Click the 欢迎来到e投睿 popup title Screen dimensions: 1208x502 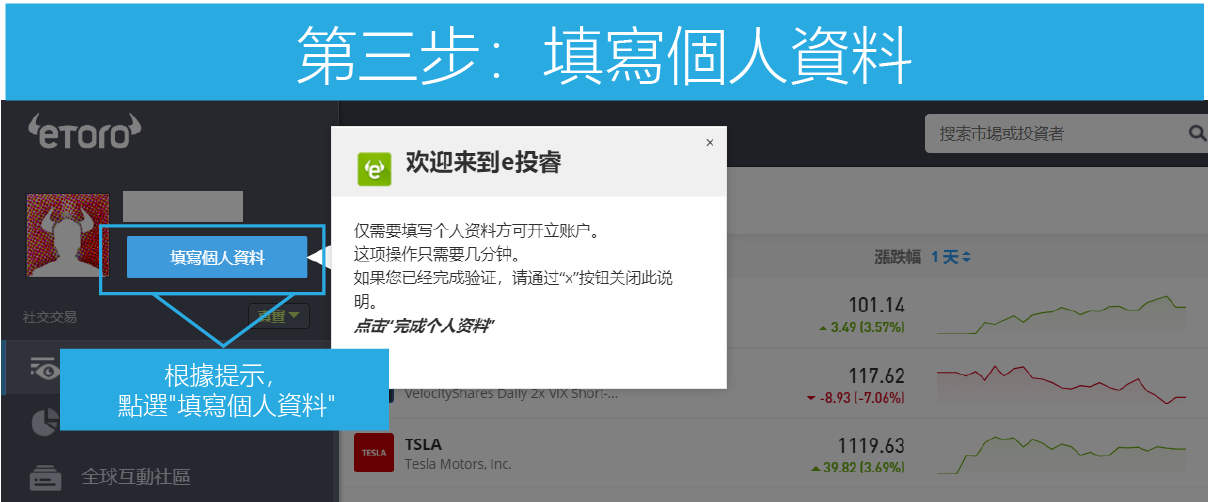483,164
